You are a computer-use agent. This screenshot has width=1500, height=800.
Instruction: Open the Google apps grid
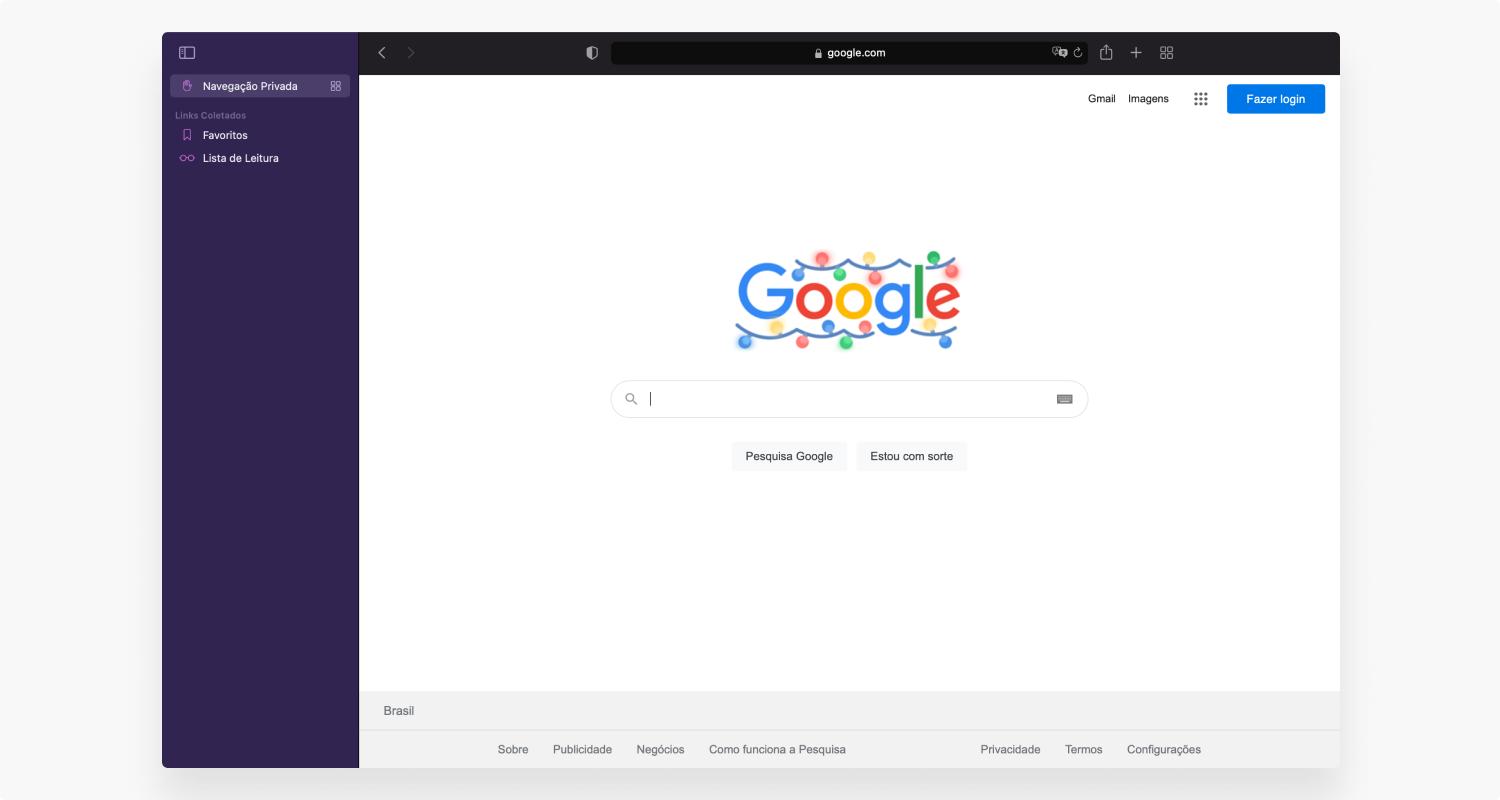1201,99
